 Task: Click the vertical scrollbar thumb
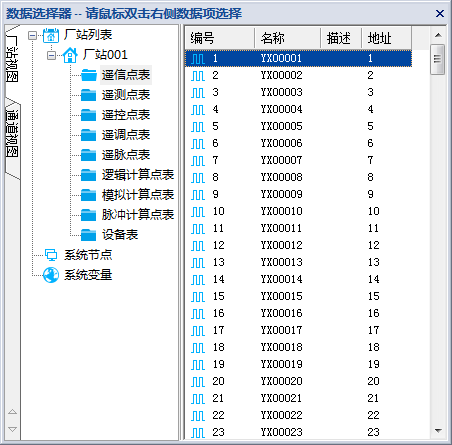438,59
